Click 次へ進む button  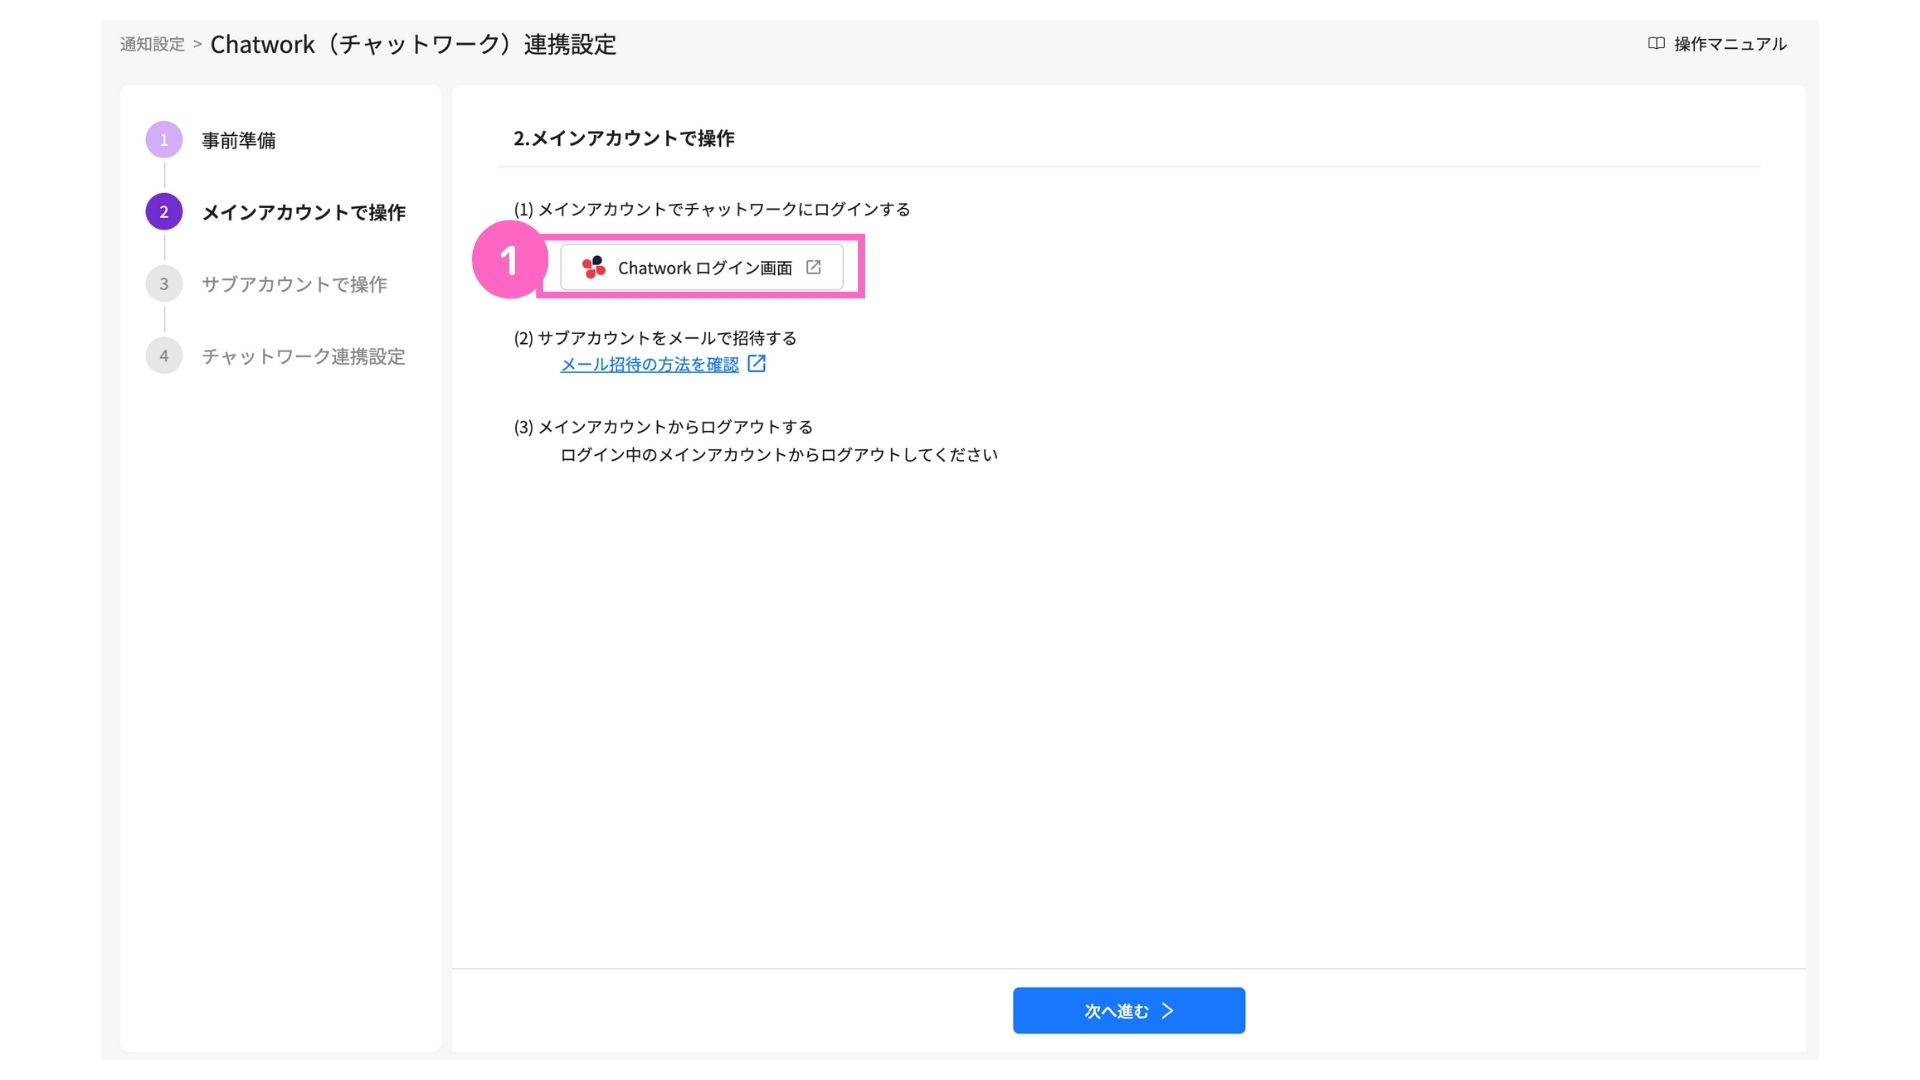(x=1129, y=1011)
